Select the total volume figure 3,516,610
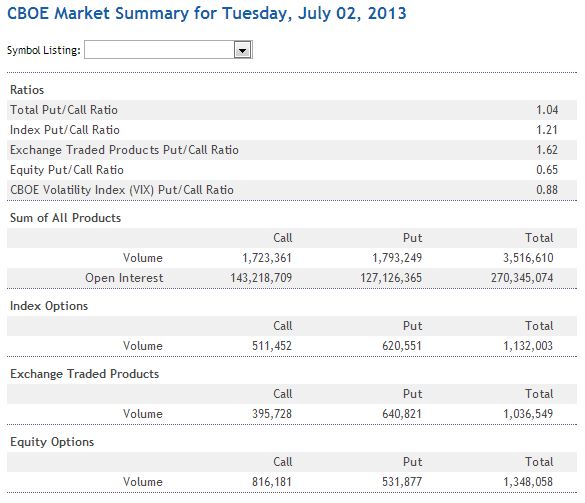 click(x=528, y=258)
